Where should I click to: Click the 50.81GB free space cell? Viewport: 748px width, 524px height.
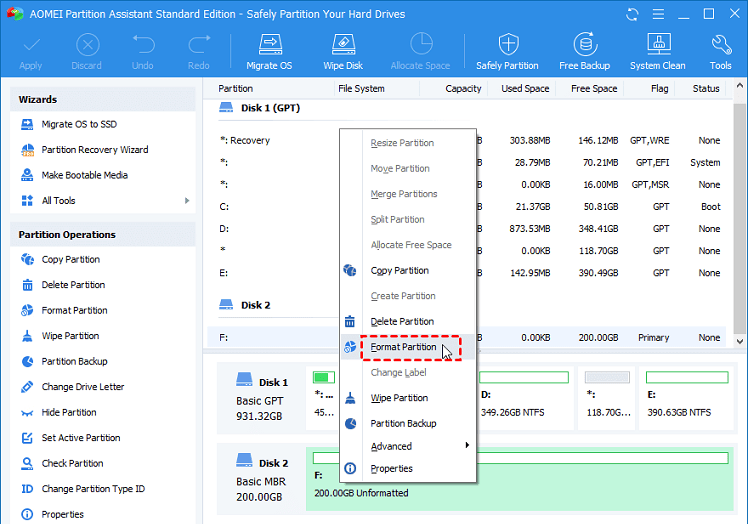pos(600,207)
